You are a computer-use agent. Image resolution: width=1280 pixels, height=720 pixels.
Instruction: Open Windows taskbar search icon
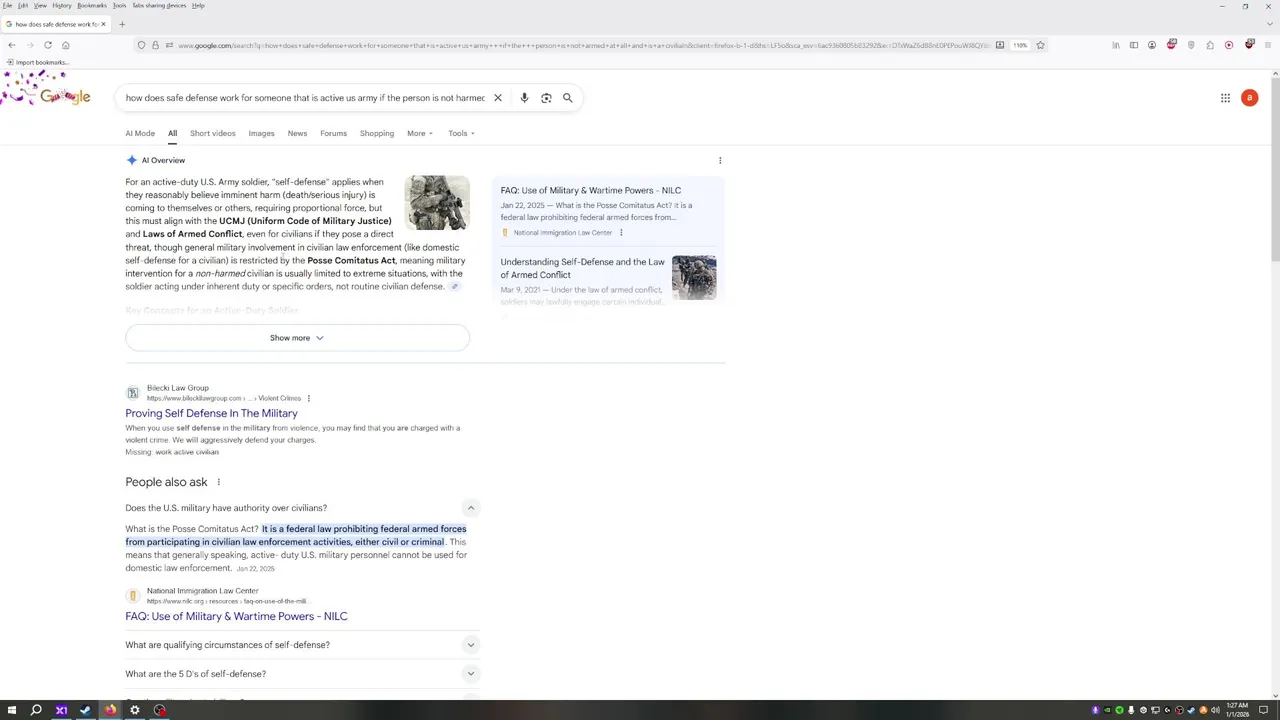point(36,710)
